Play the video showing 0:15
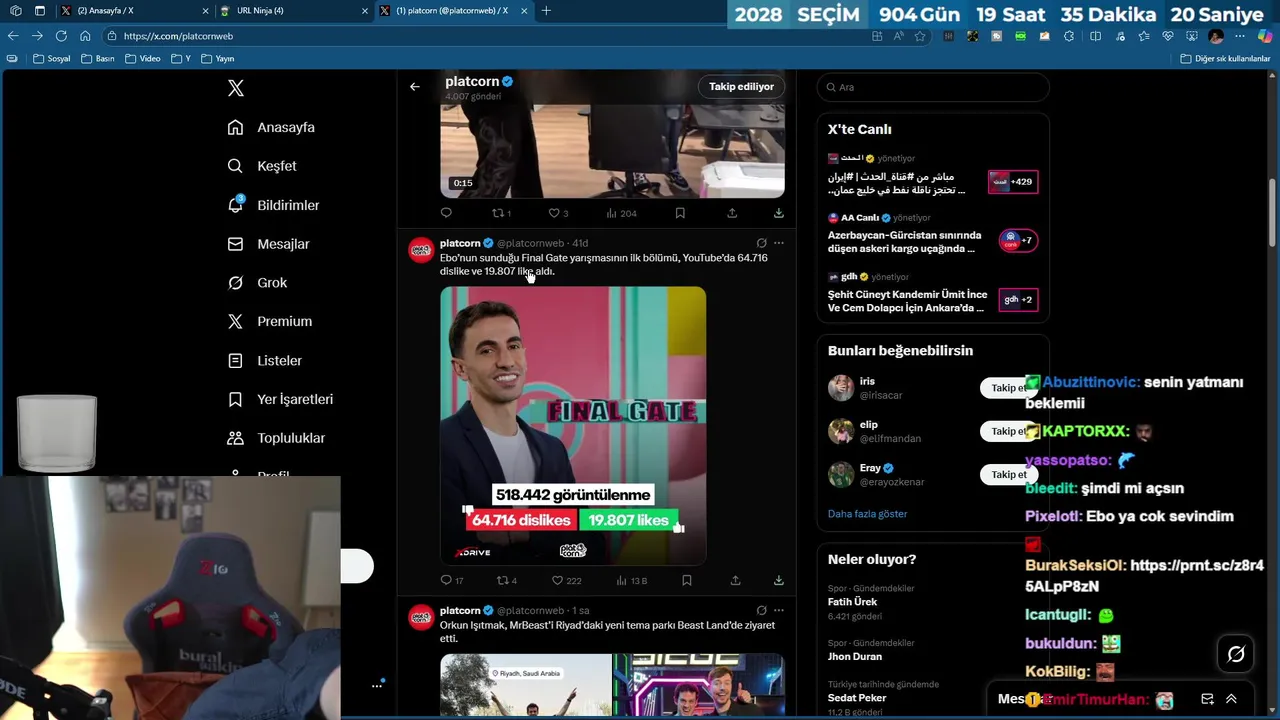Viewport: 1280px width, 720px height. pos(612,150)
